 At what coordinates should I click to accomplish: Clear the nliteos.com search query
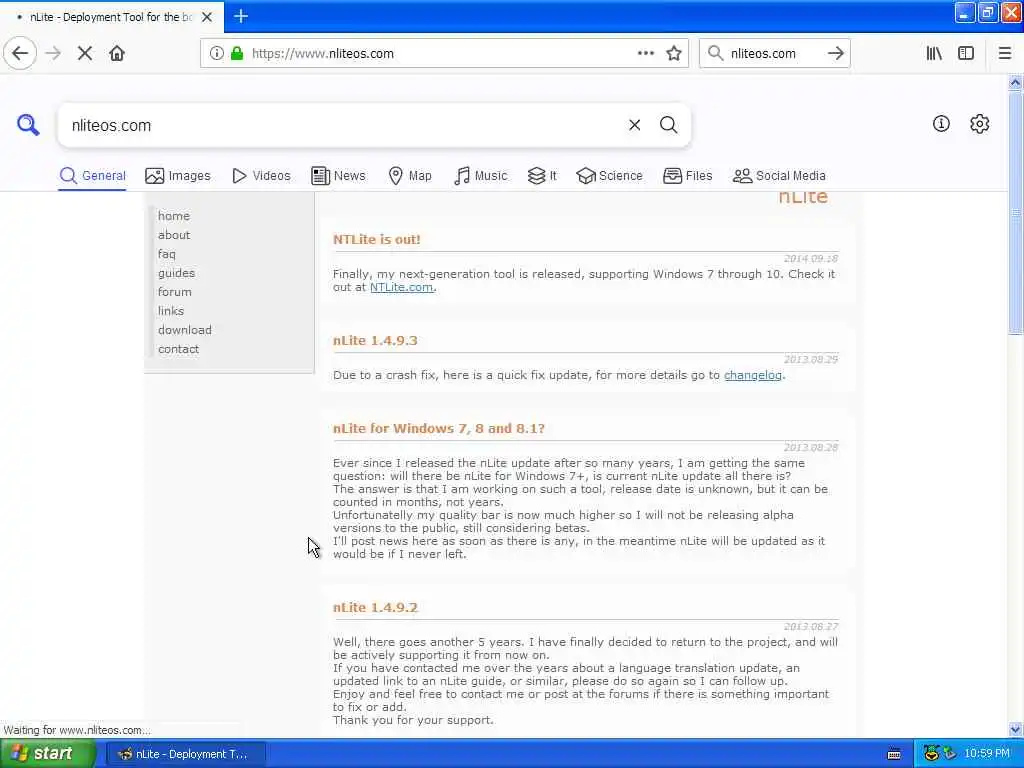[634, 125]
